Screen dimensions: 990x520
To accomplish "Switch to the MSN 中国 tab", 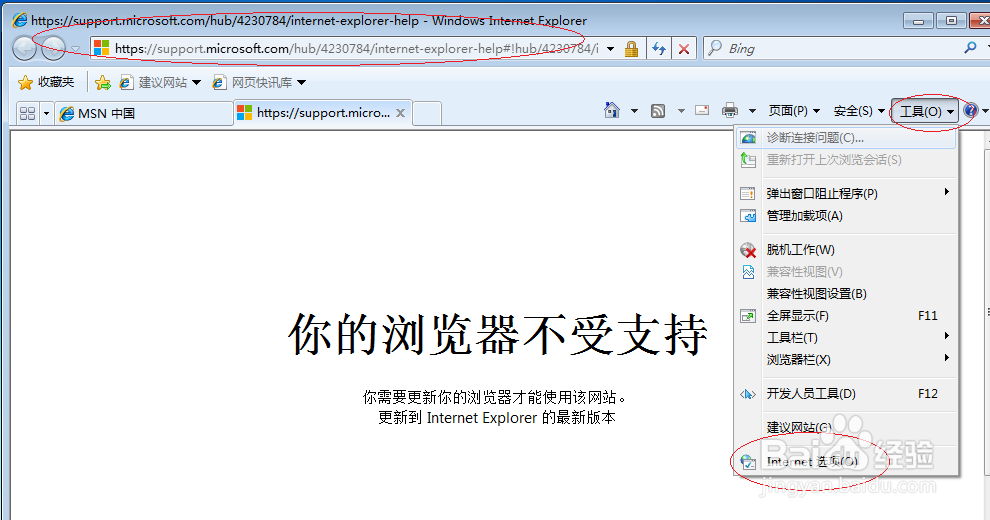I will point(144,114).
